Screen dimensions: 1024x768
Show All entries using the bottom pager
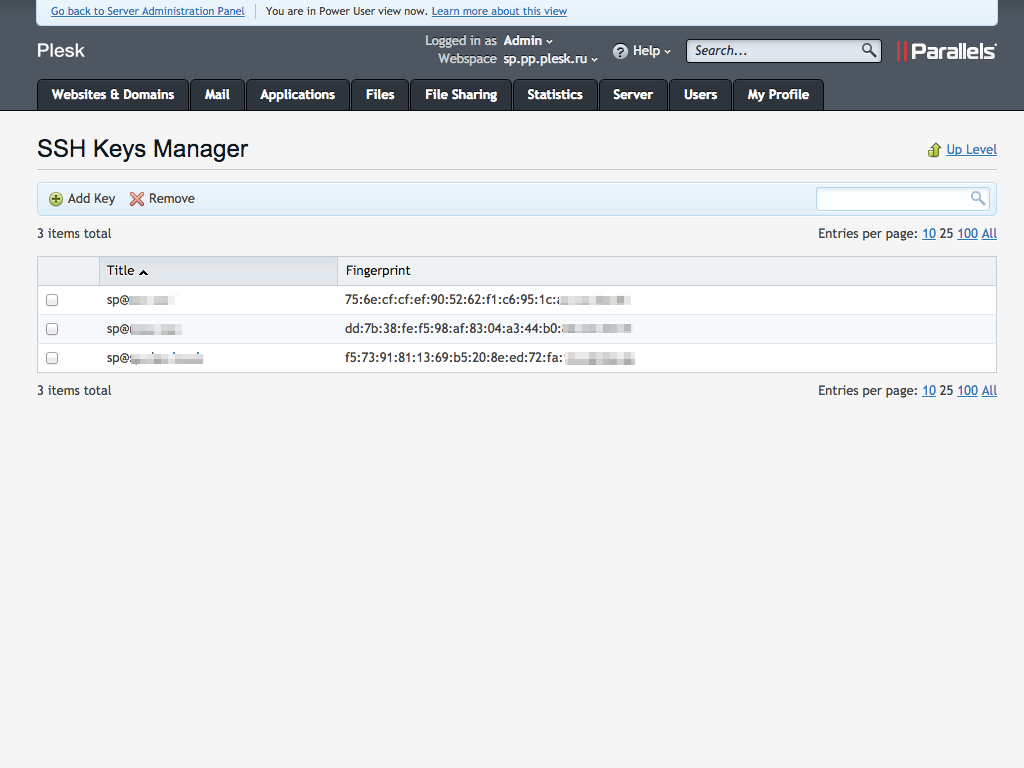[989, 391]
